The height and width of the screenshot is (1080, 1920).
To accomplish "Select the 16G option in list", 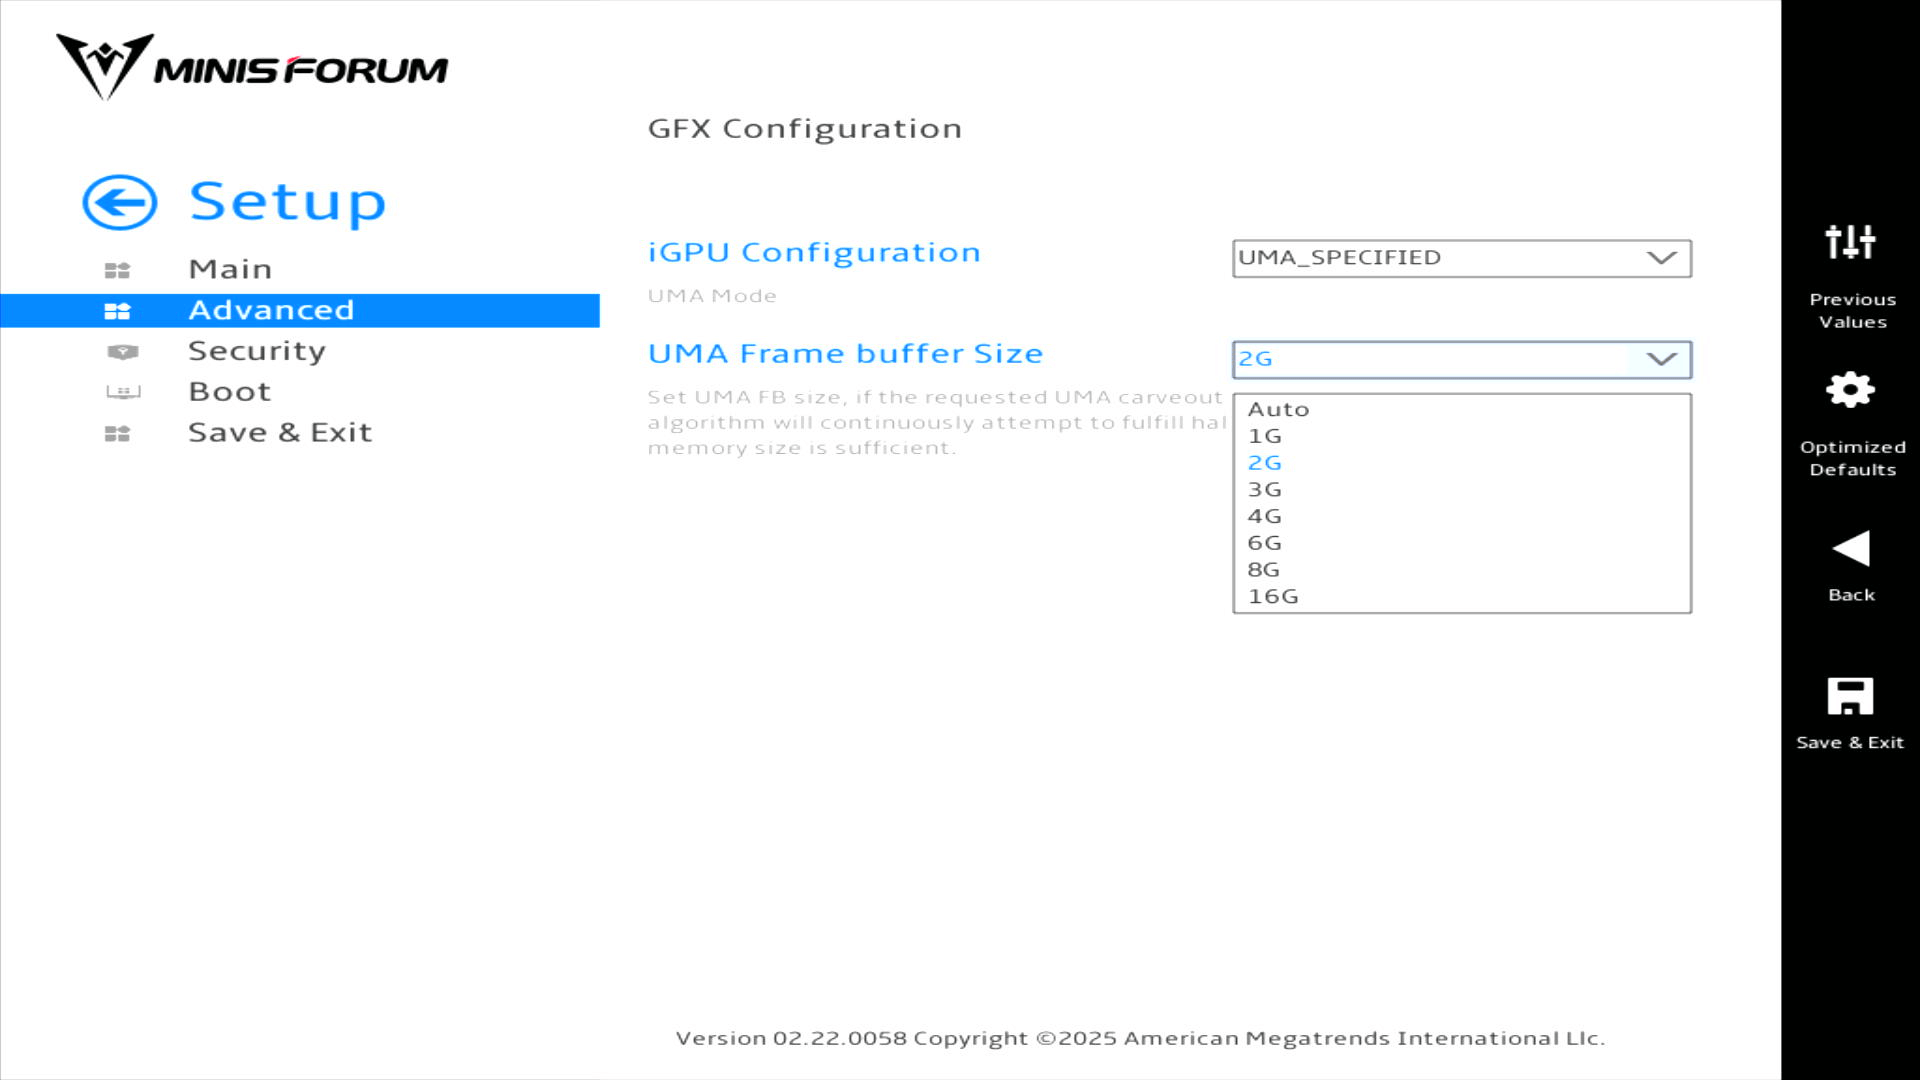I will pyautogui.click(x=1272, y=596).
